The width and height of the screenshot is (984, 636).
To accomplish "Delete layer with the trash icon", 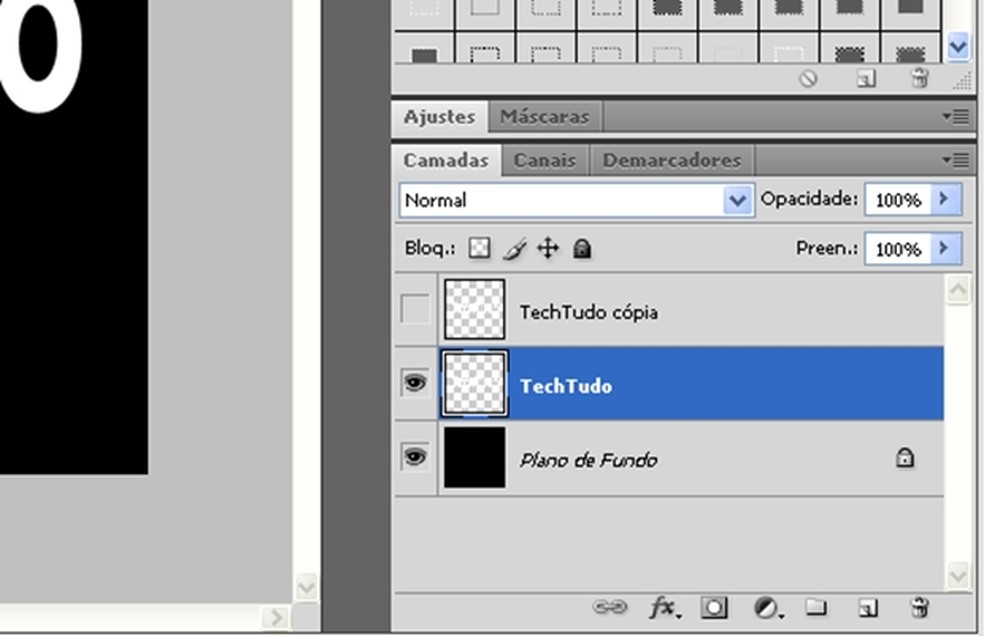I will click(919, 608).
